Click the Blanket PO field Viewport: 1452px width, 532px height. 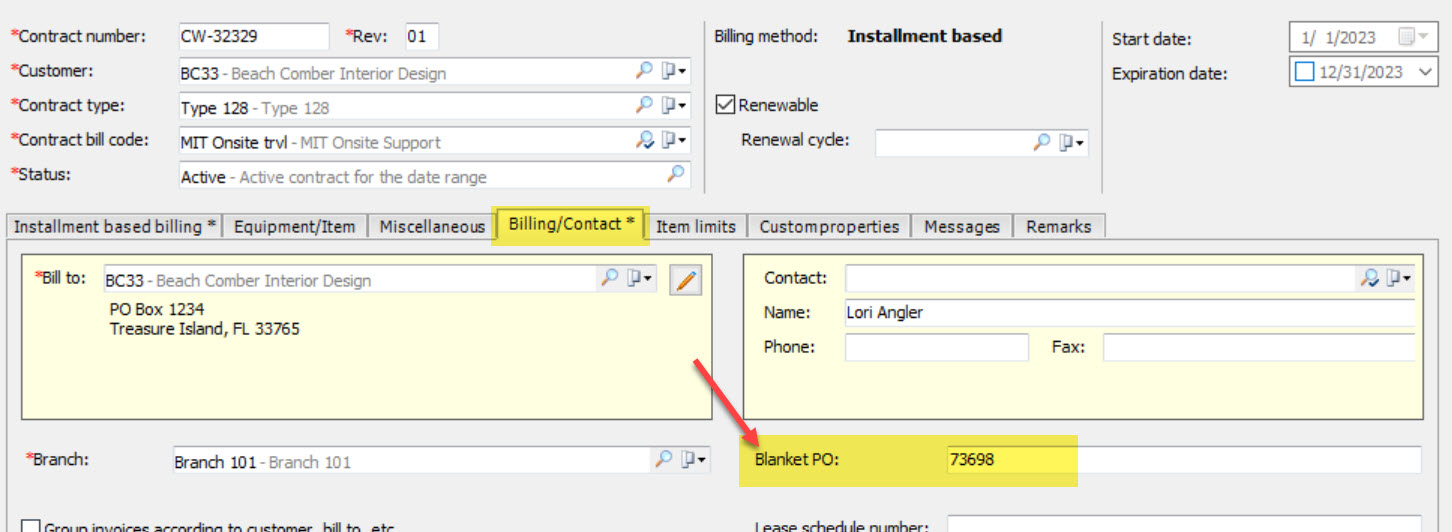click(1183, 460)
